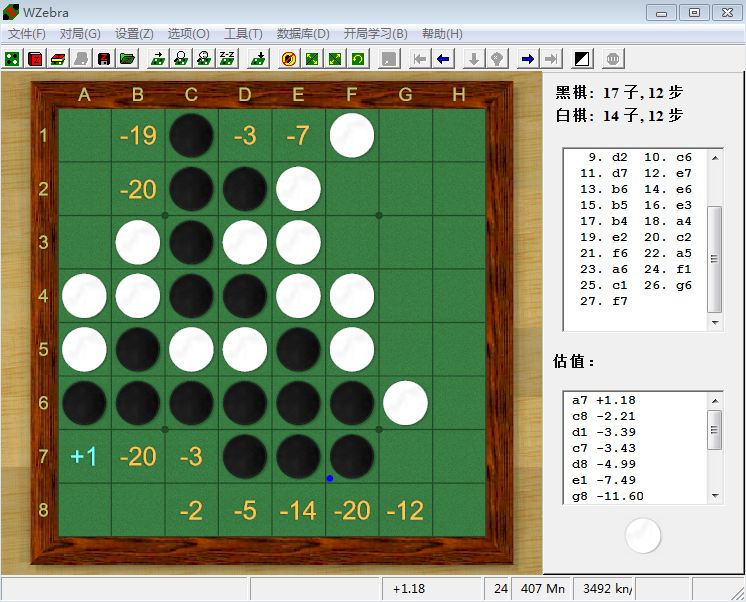The image size is (746, 602).
Task: Click the white disc turn indicator
Action: pos(643,536)
